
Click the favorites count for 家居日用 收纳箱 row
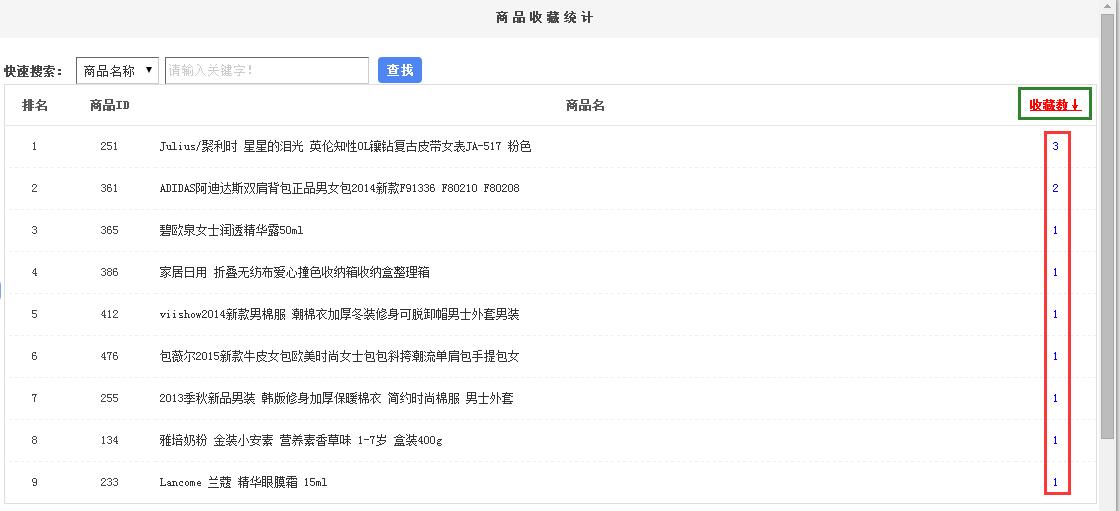coord(1055,272)
